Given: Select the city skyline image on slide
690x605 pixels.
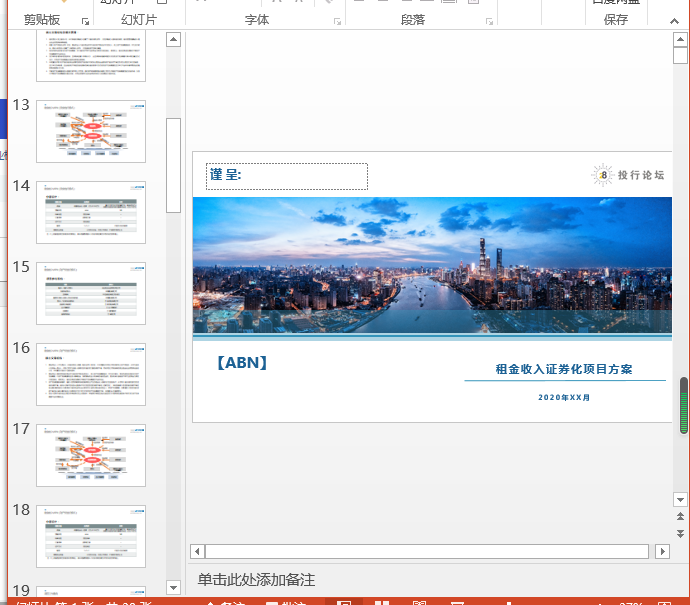Looking at the screenshot, I should [x=432, y=265].
